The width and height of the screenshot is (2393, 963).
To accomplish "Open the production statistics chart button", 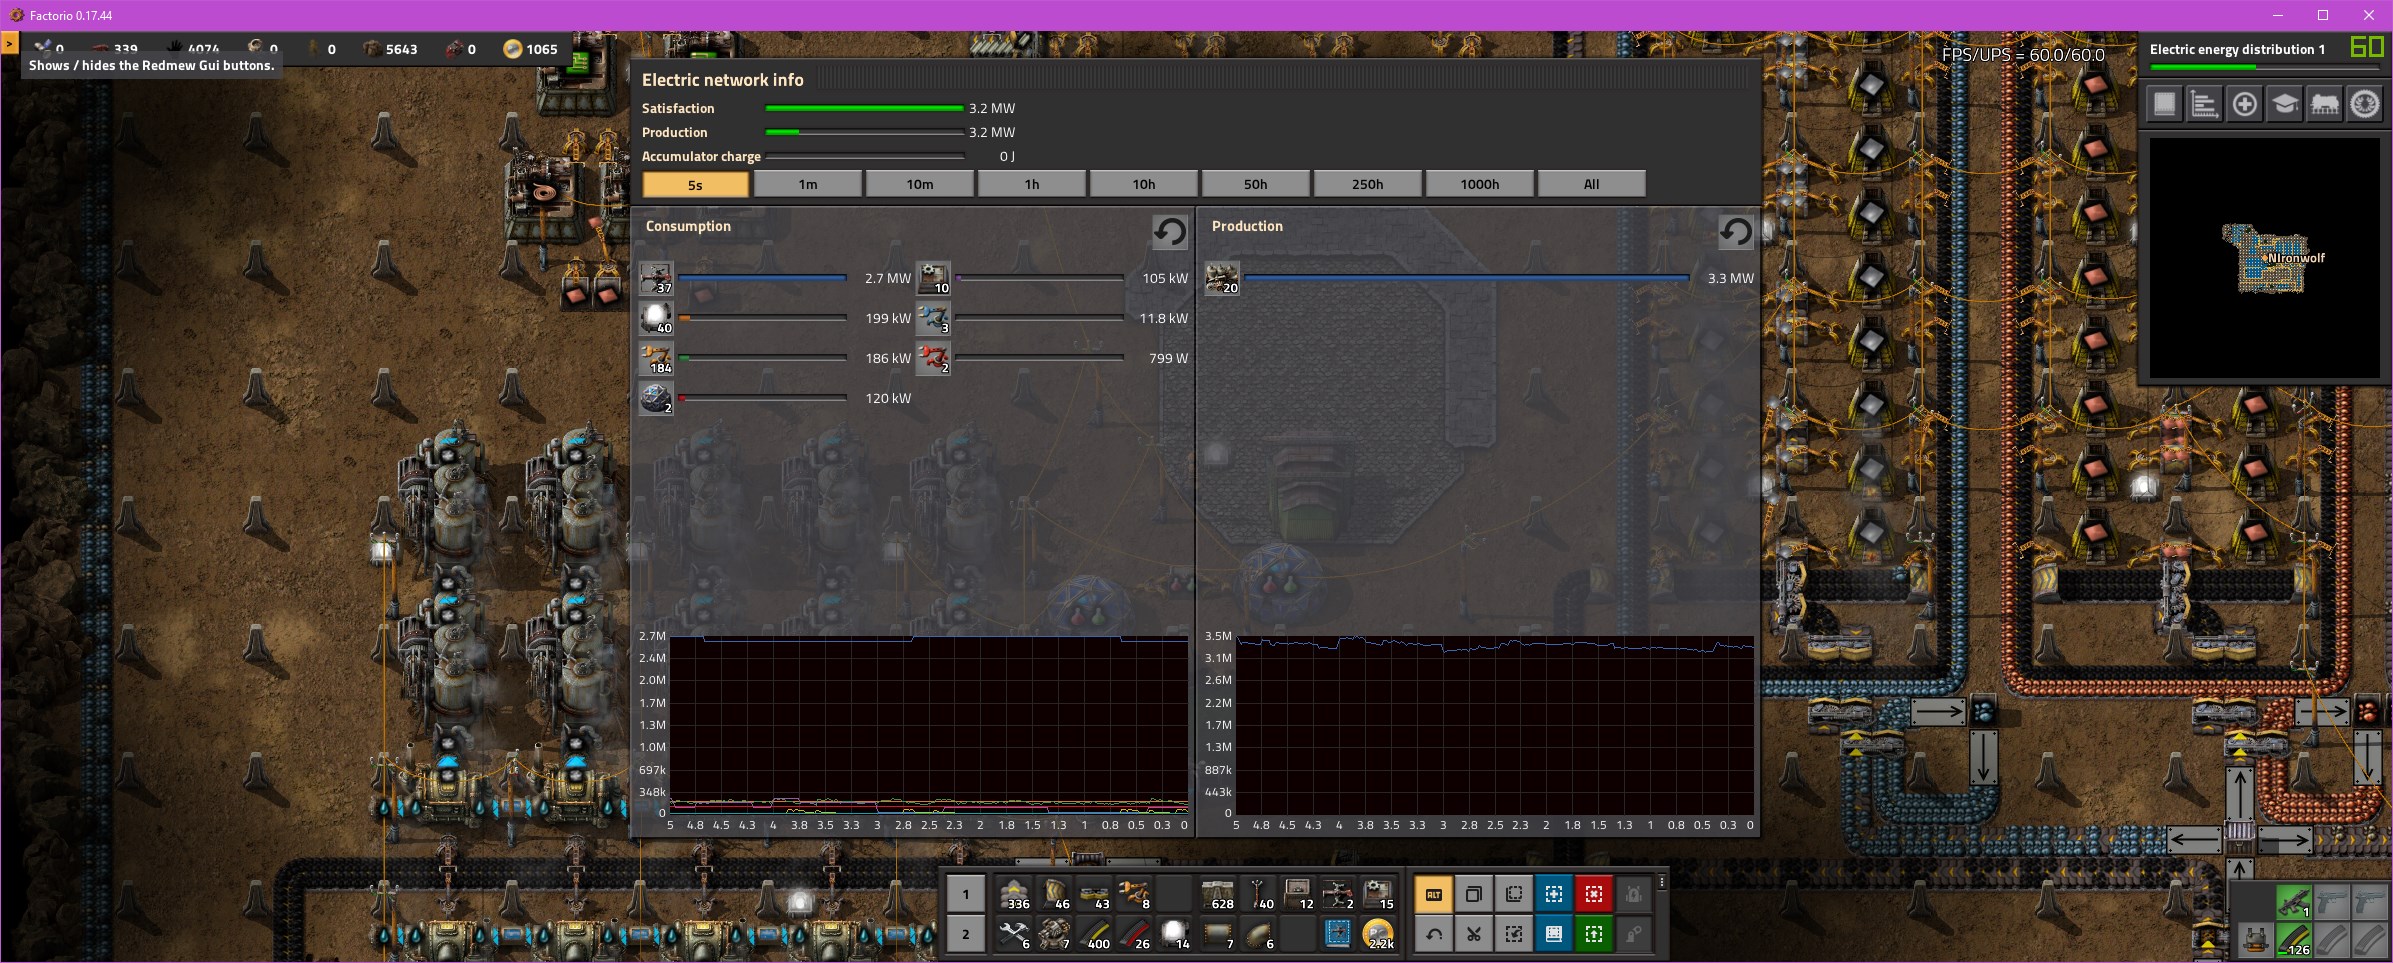I will [2205, 104].
